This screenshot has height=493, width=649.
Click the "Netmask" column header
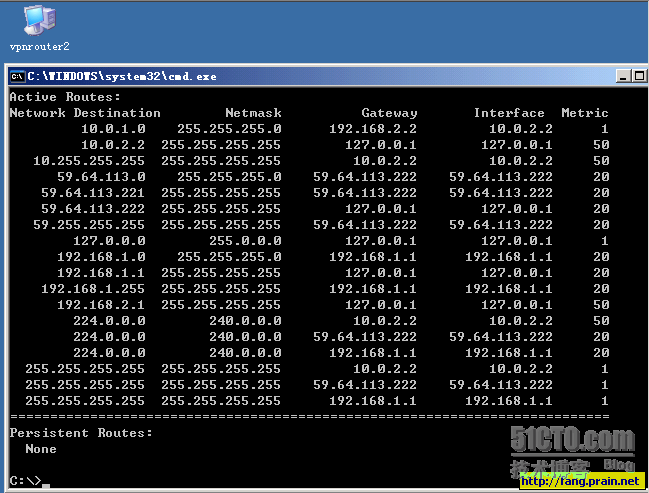tap(253, 113)
